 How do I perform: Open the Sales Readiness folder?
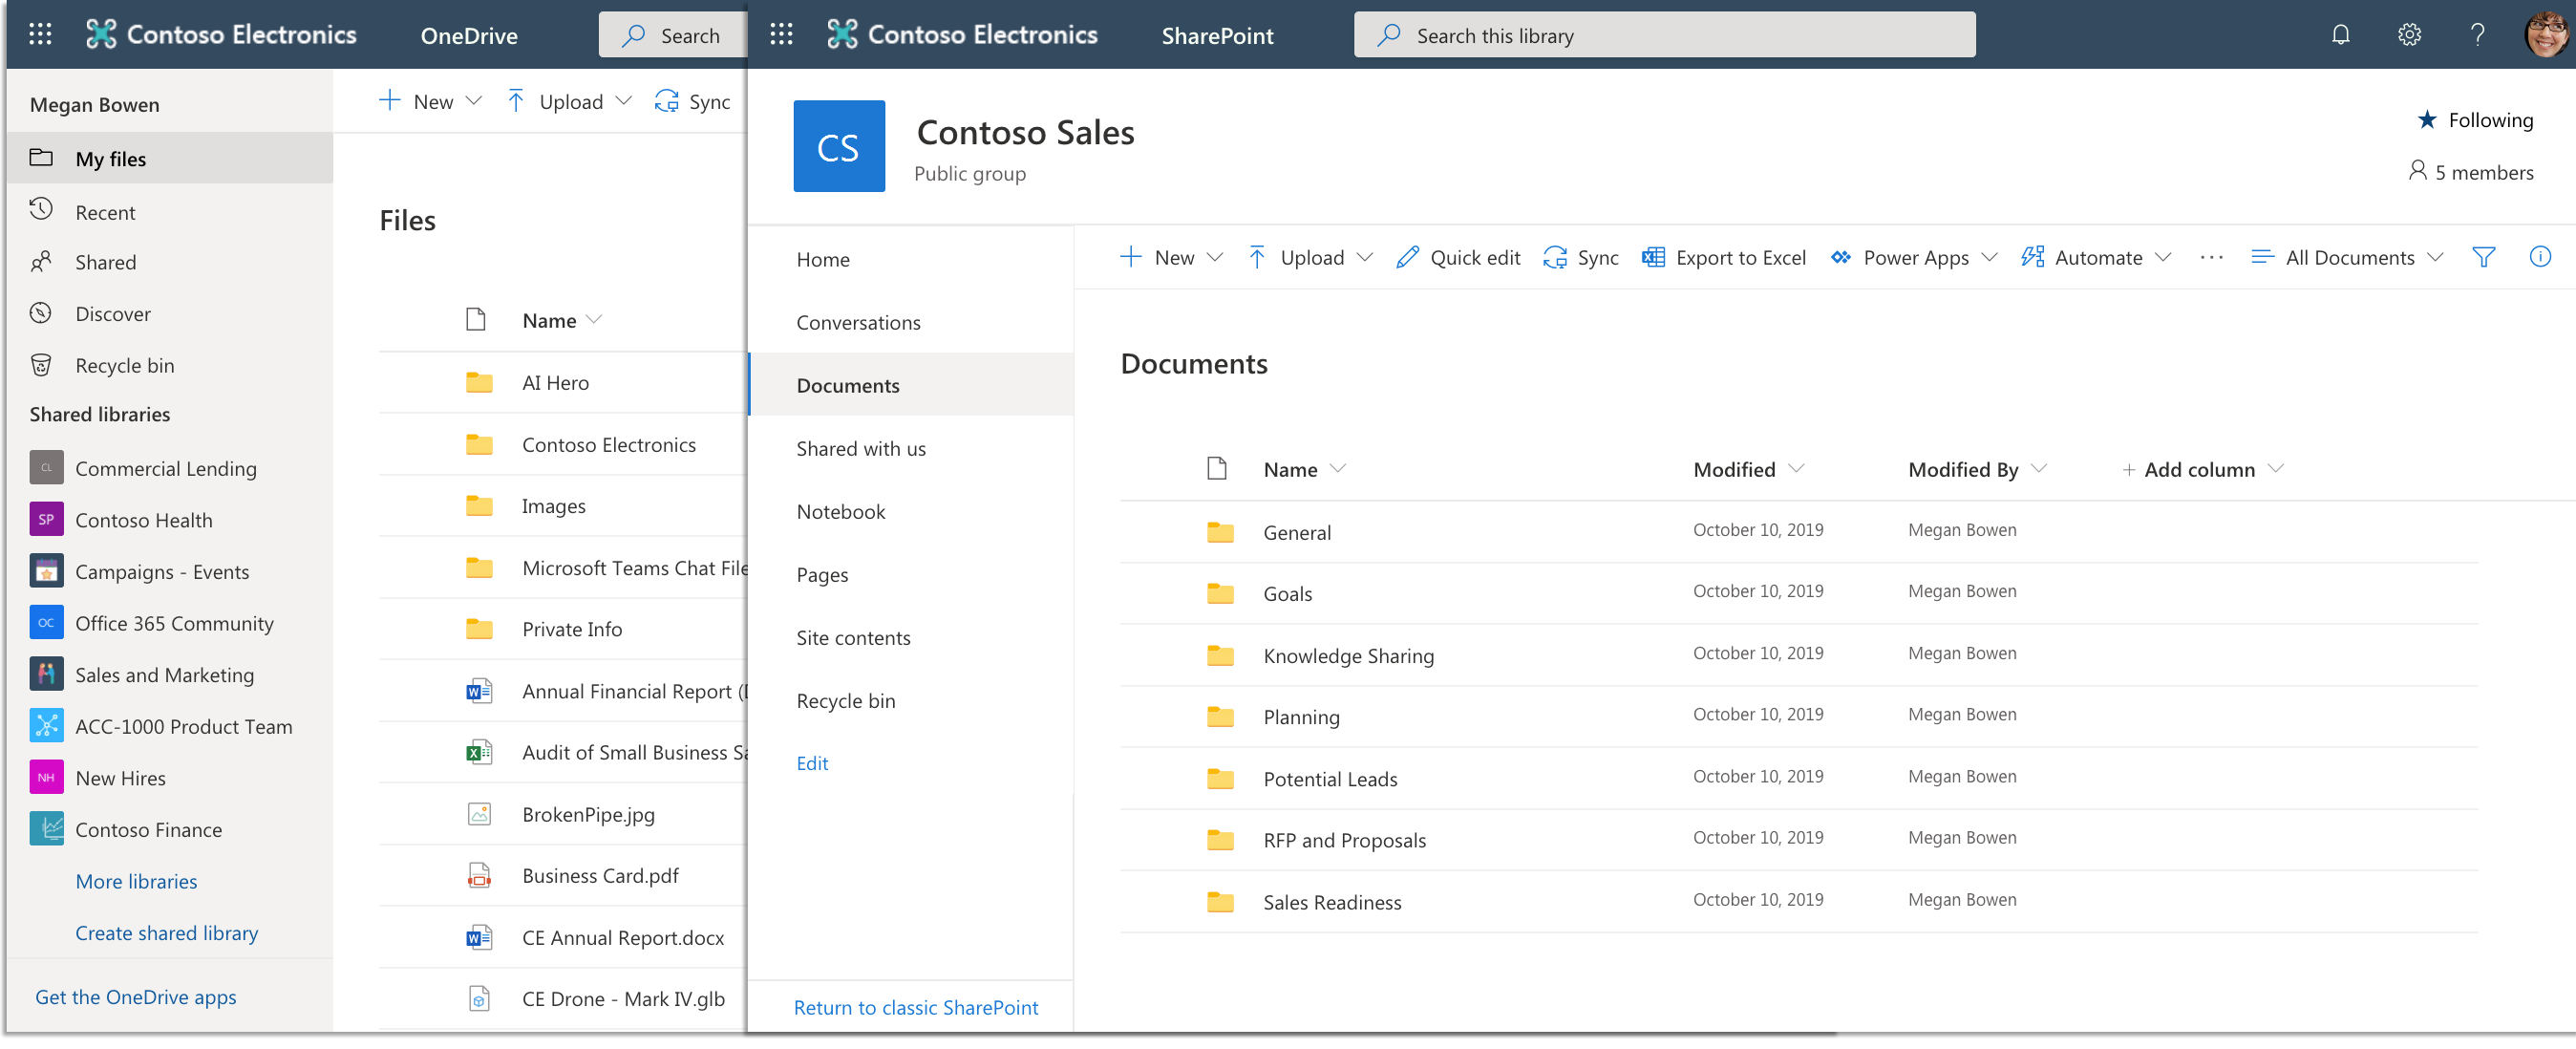[x=1332, y=901]
